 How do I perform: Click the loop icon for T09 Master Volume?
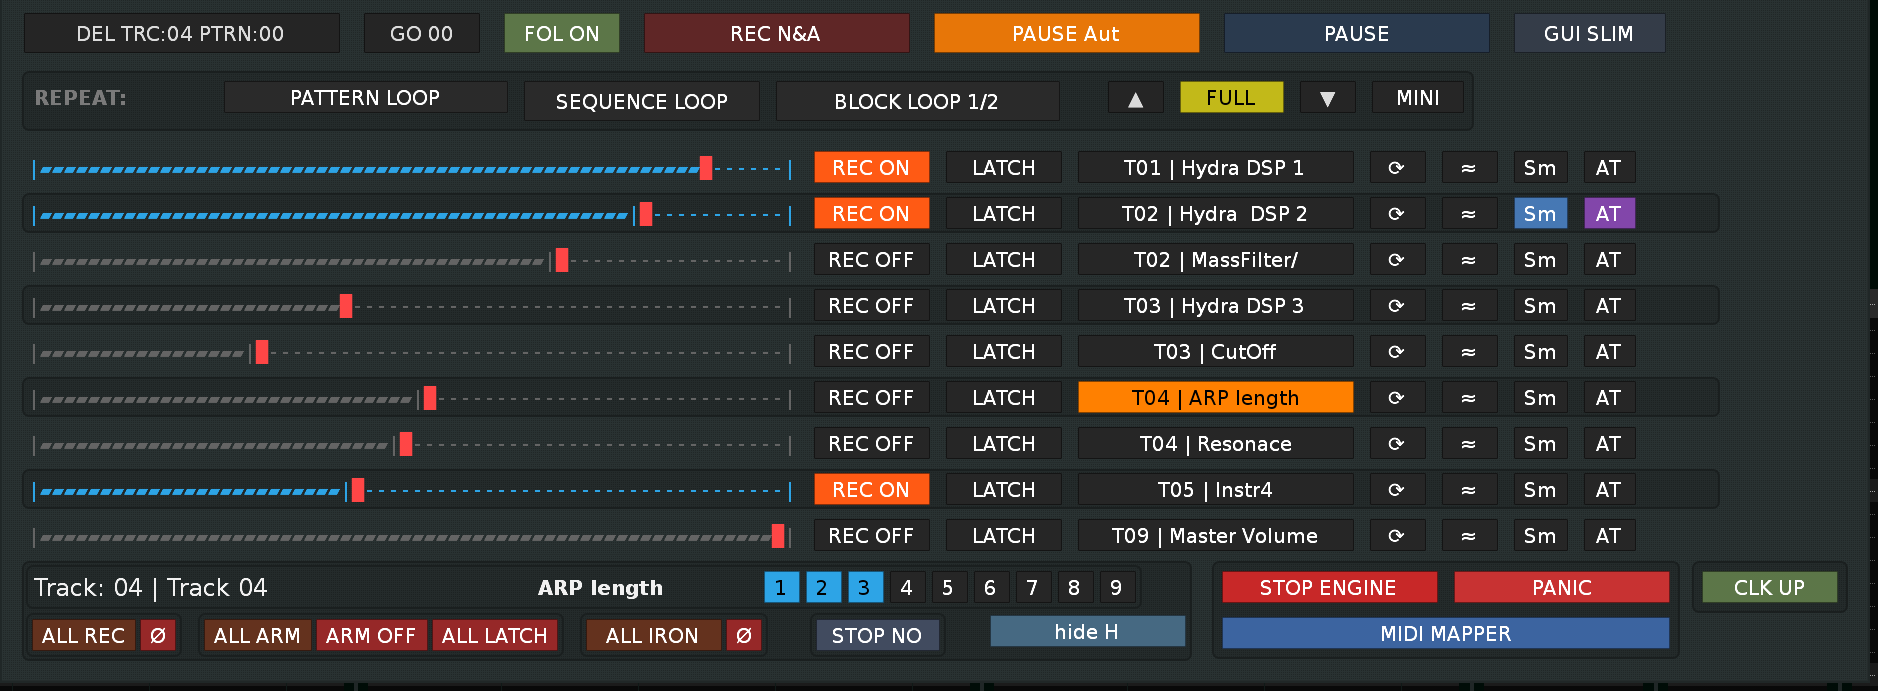(1397, 536)
